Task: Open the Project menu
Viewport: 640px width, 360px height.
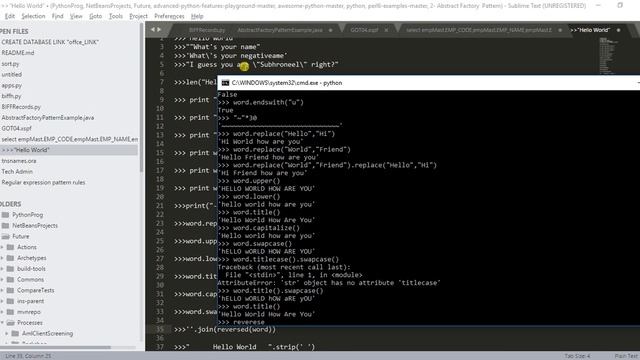Action: (138, 16)
